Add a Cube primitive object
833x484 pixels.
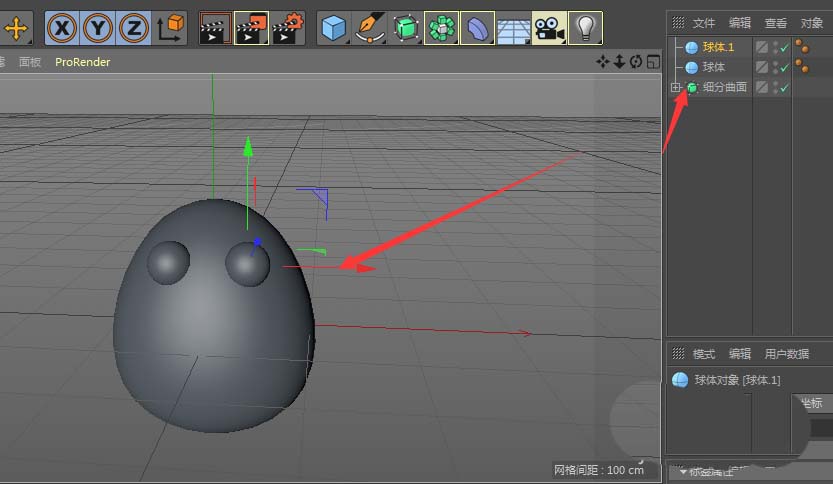[x=334, y=28]
